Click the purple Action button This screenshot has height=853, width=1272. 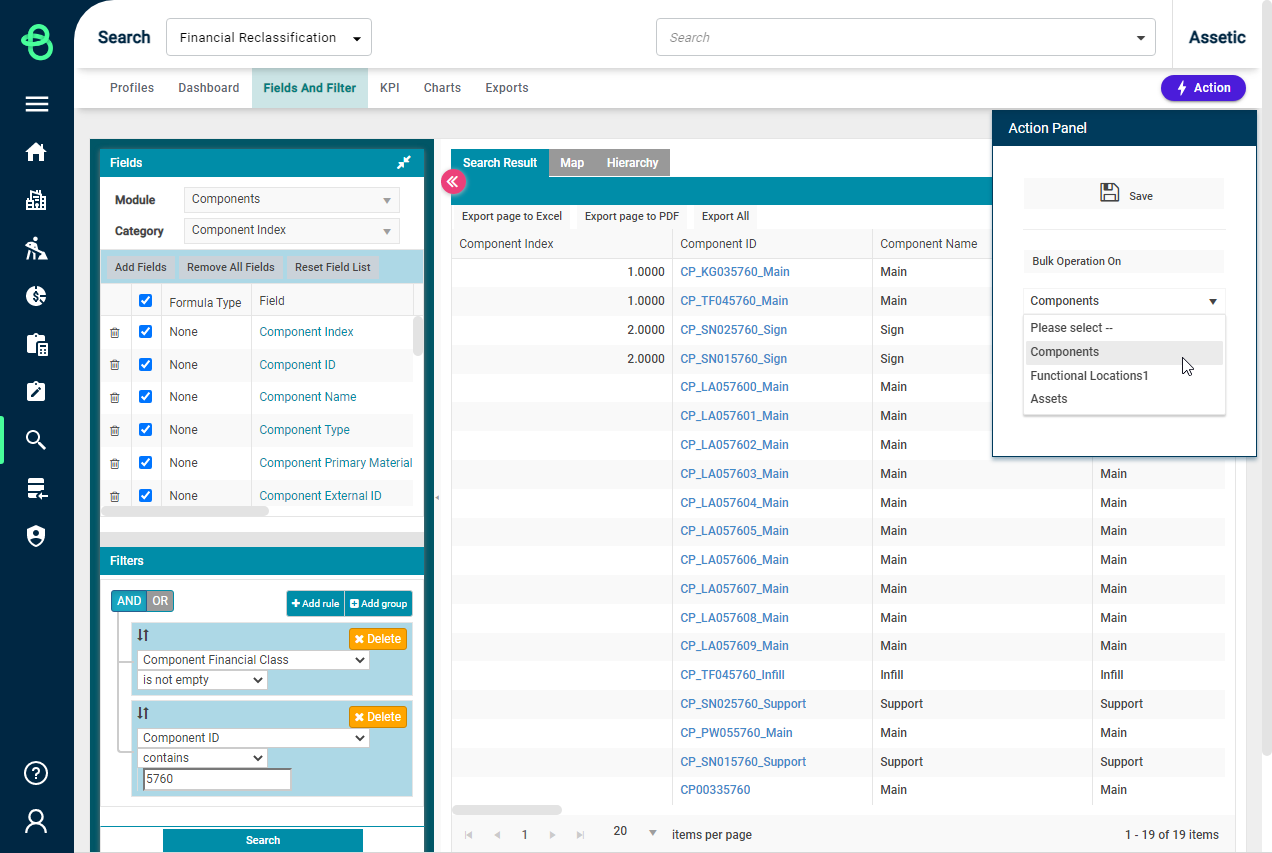point(1203,88)
